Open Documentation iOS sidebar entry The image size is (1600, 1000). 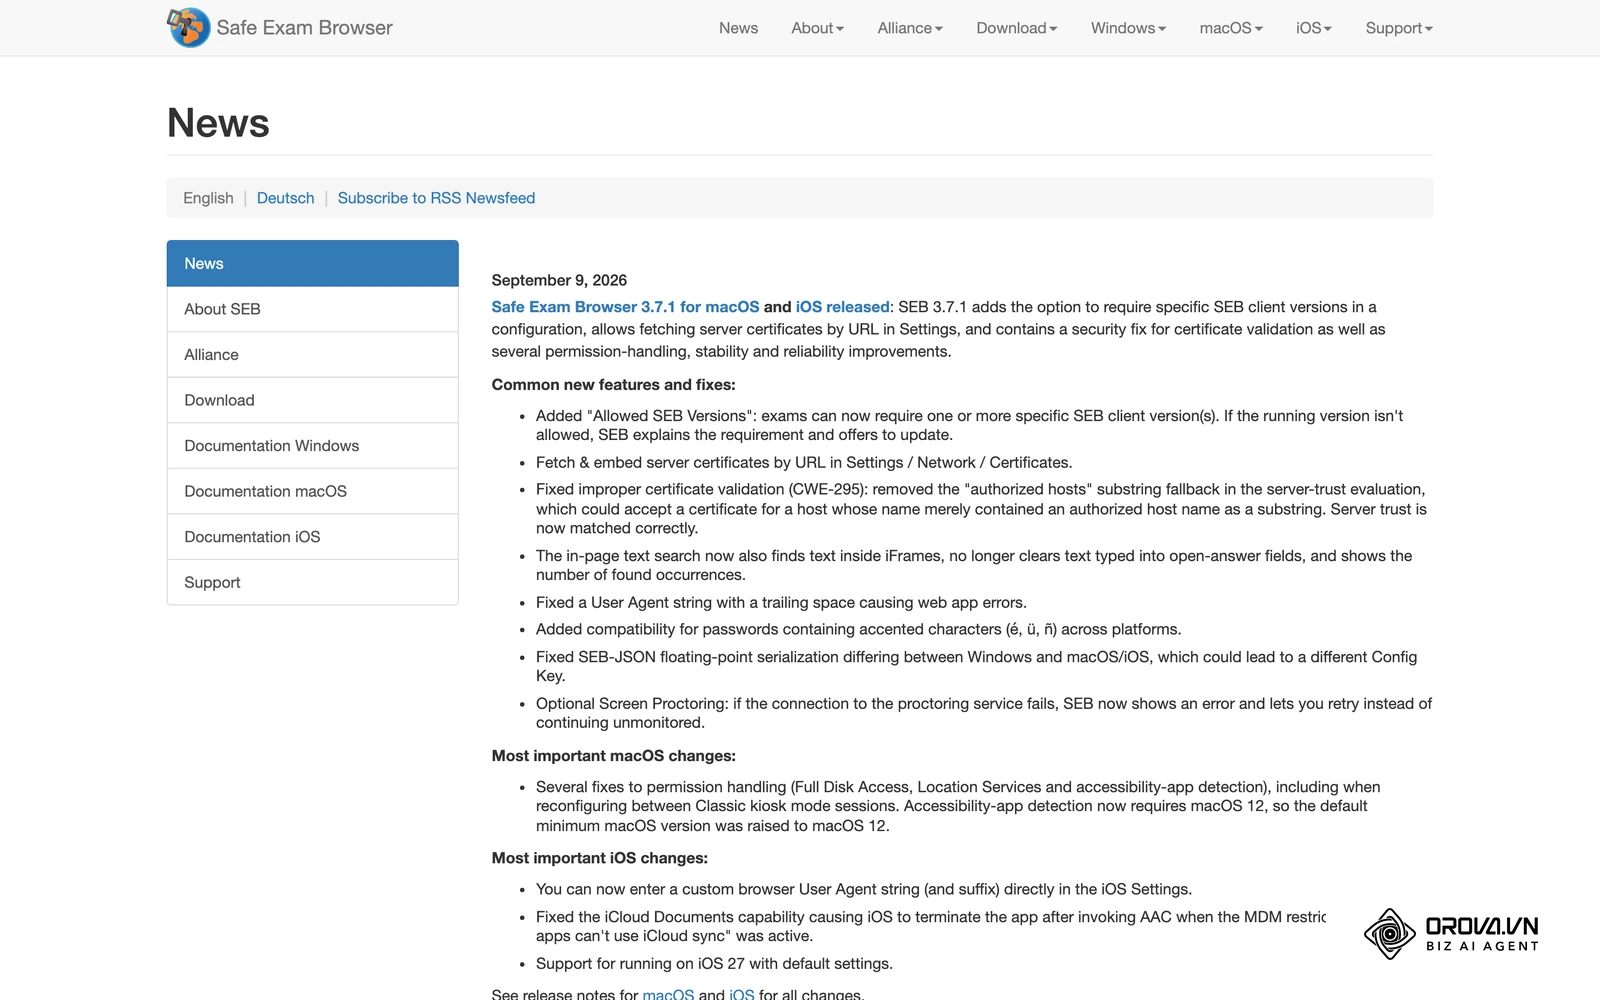pyautogui.click(x=312, y=537)
